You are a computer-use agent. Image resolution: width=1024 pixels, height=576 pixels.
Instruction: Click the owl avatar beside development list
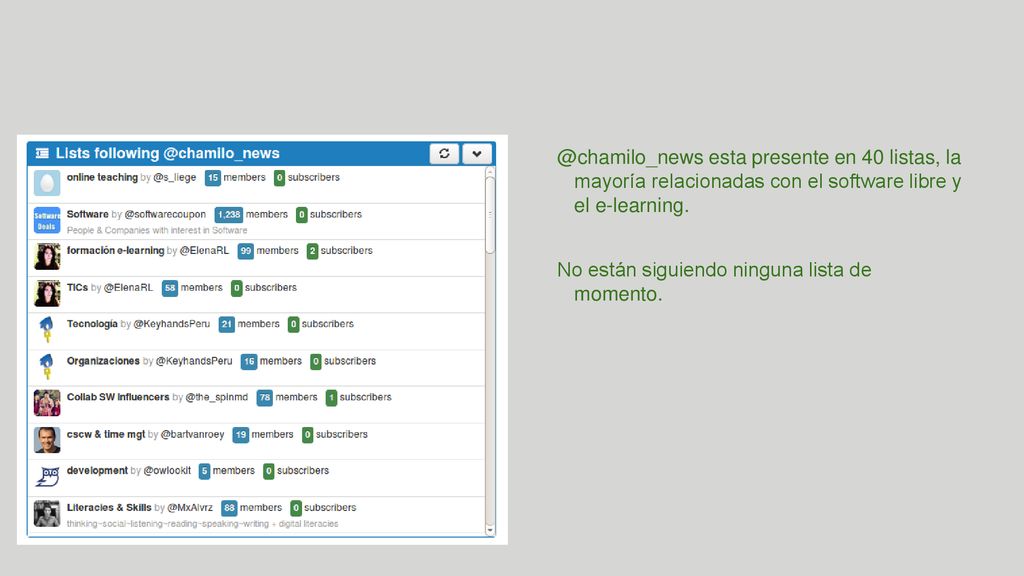coord(47,477)
